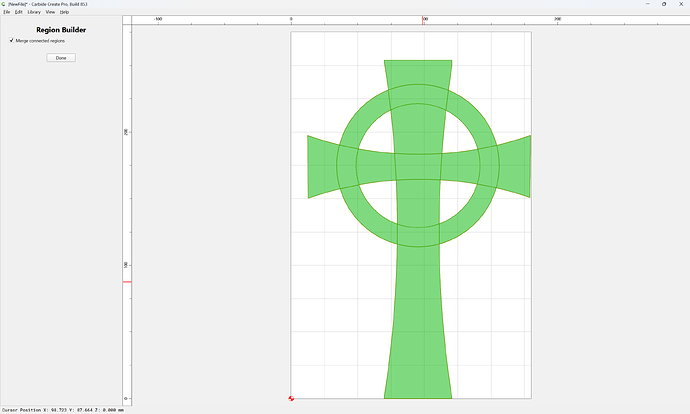Viewport: 690px width, 414px height.
Task: Open the Library menu
Action: (x=34, y=12)
